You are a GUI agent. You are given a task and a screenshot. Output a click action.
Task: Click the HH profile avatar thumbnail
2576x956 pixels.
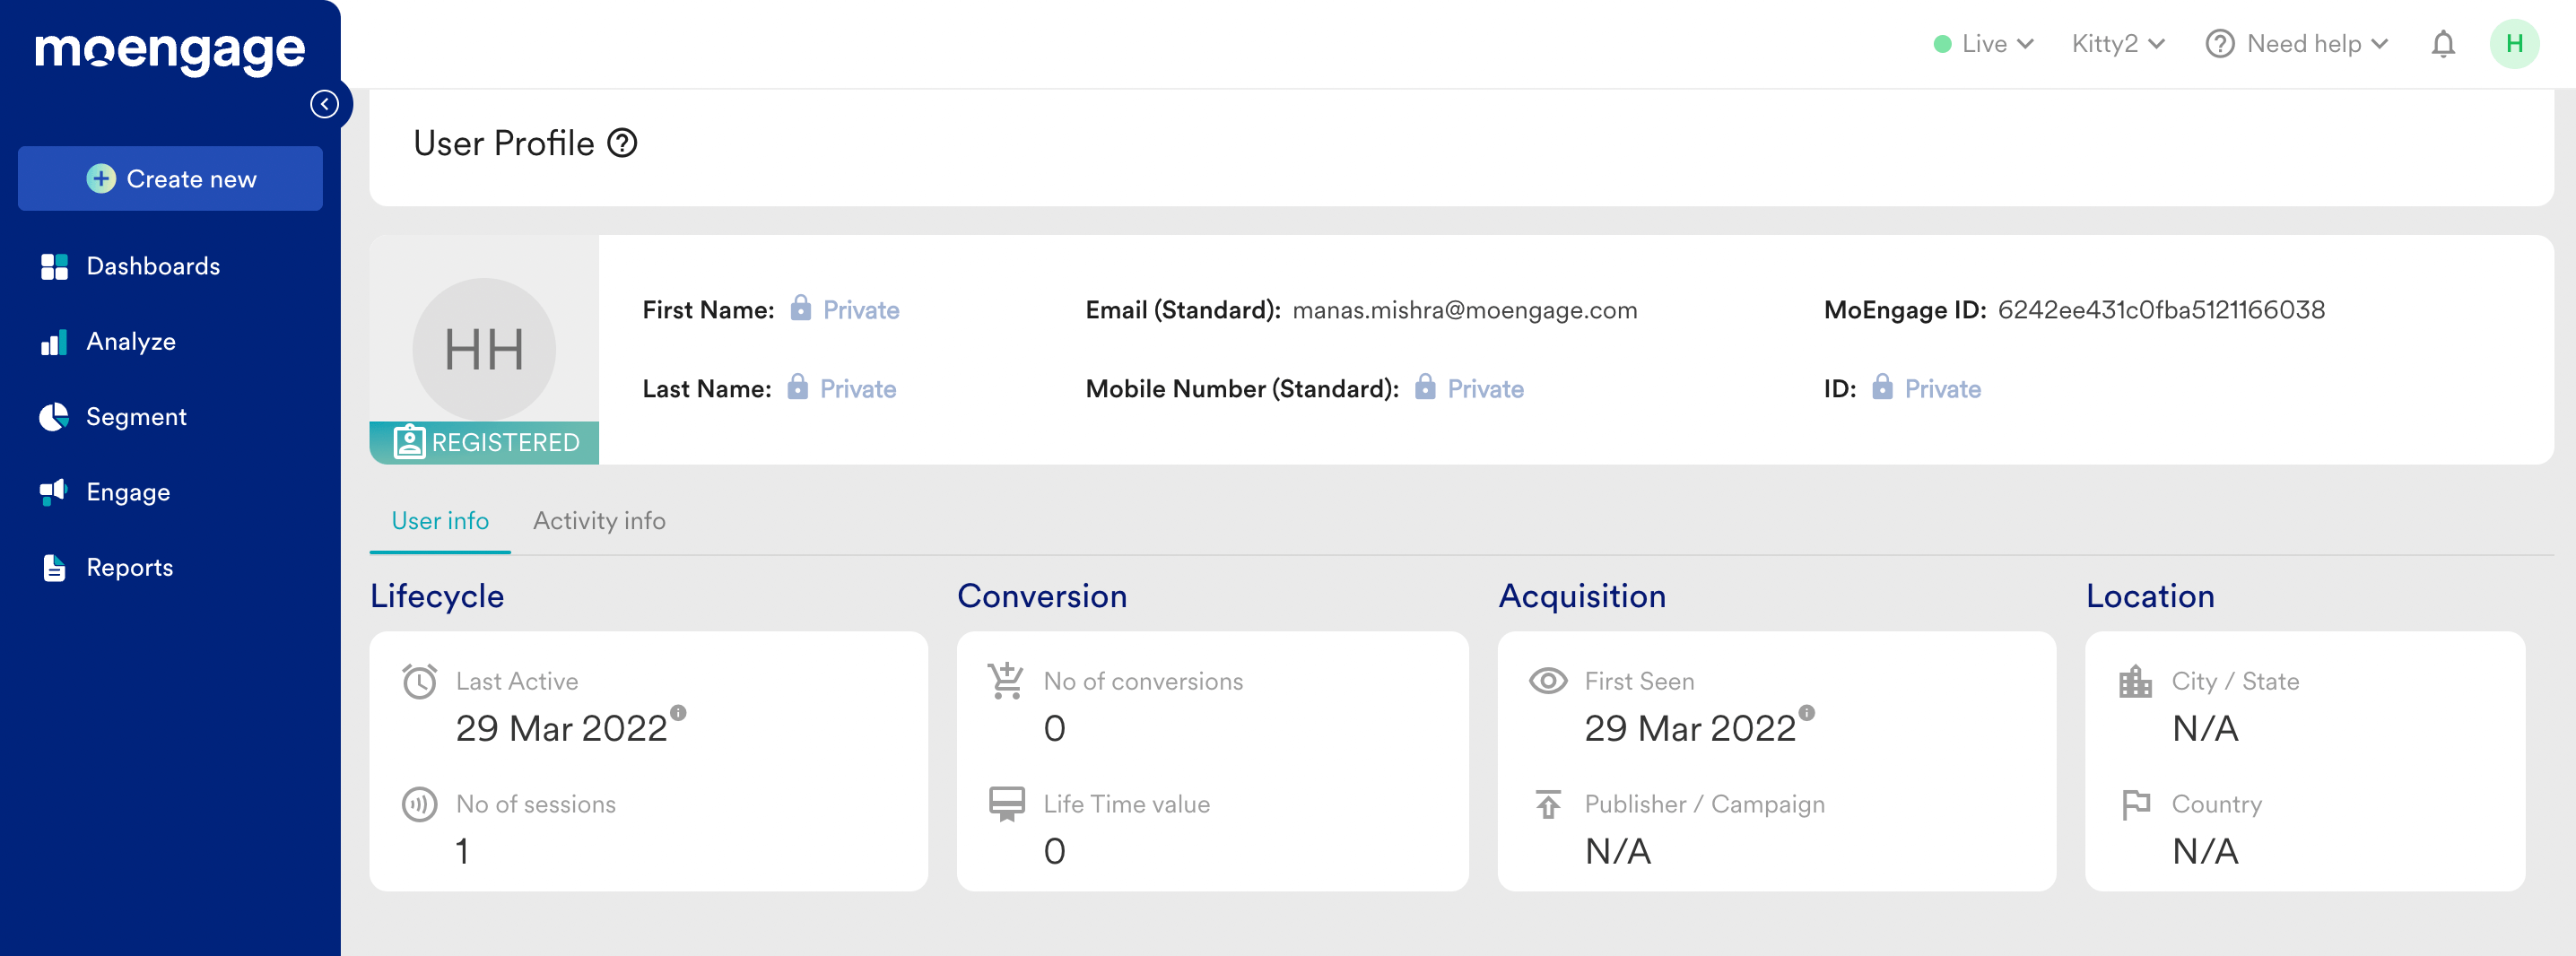tap(484, 349)
